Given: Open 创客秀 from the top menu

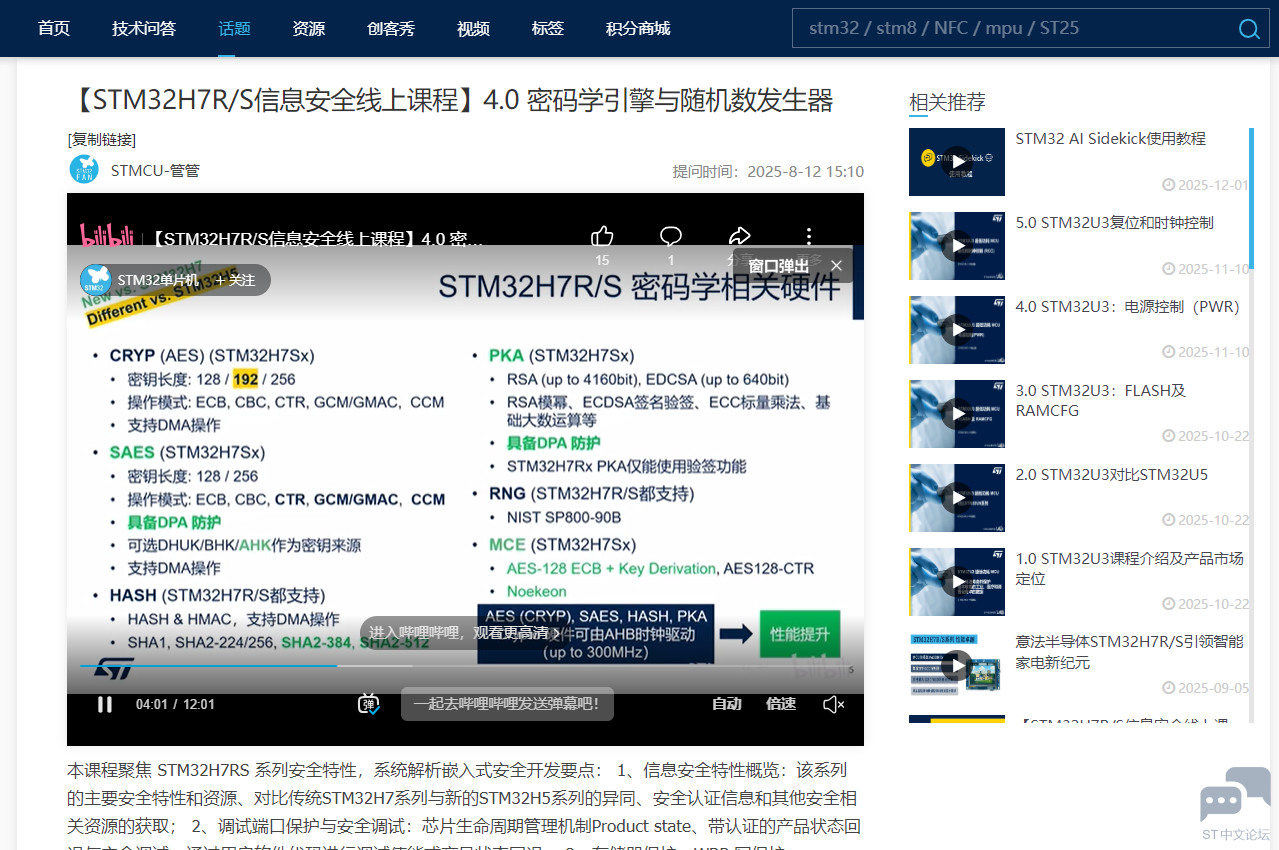Looking at the screenshot, I should [x=391, y=28].
